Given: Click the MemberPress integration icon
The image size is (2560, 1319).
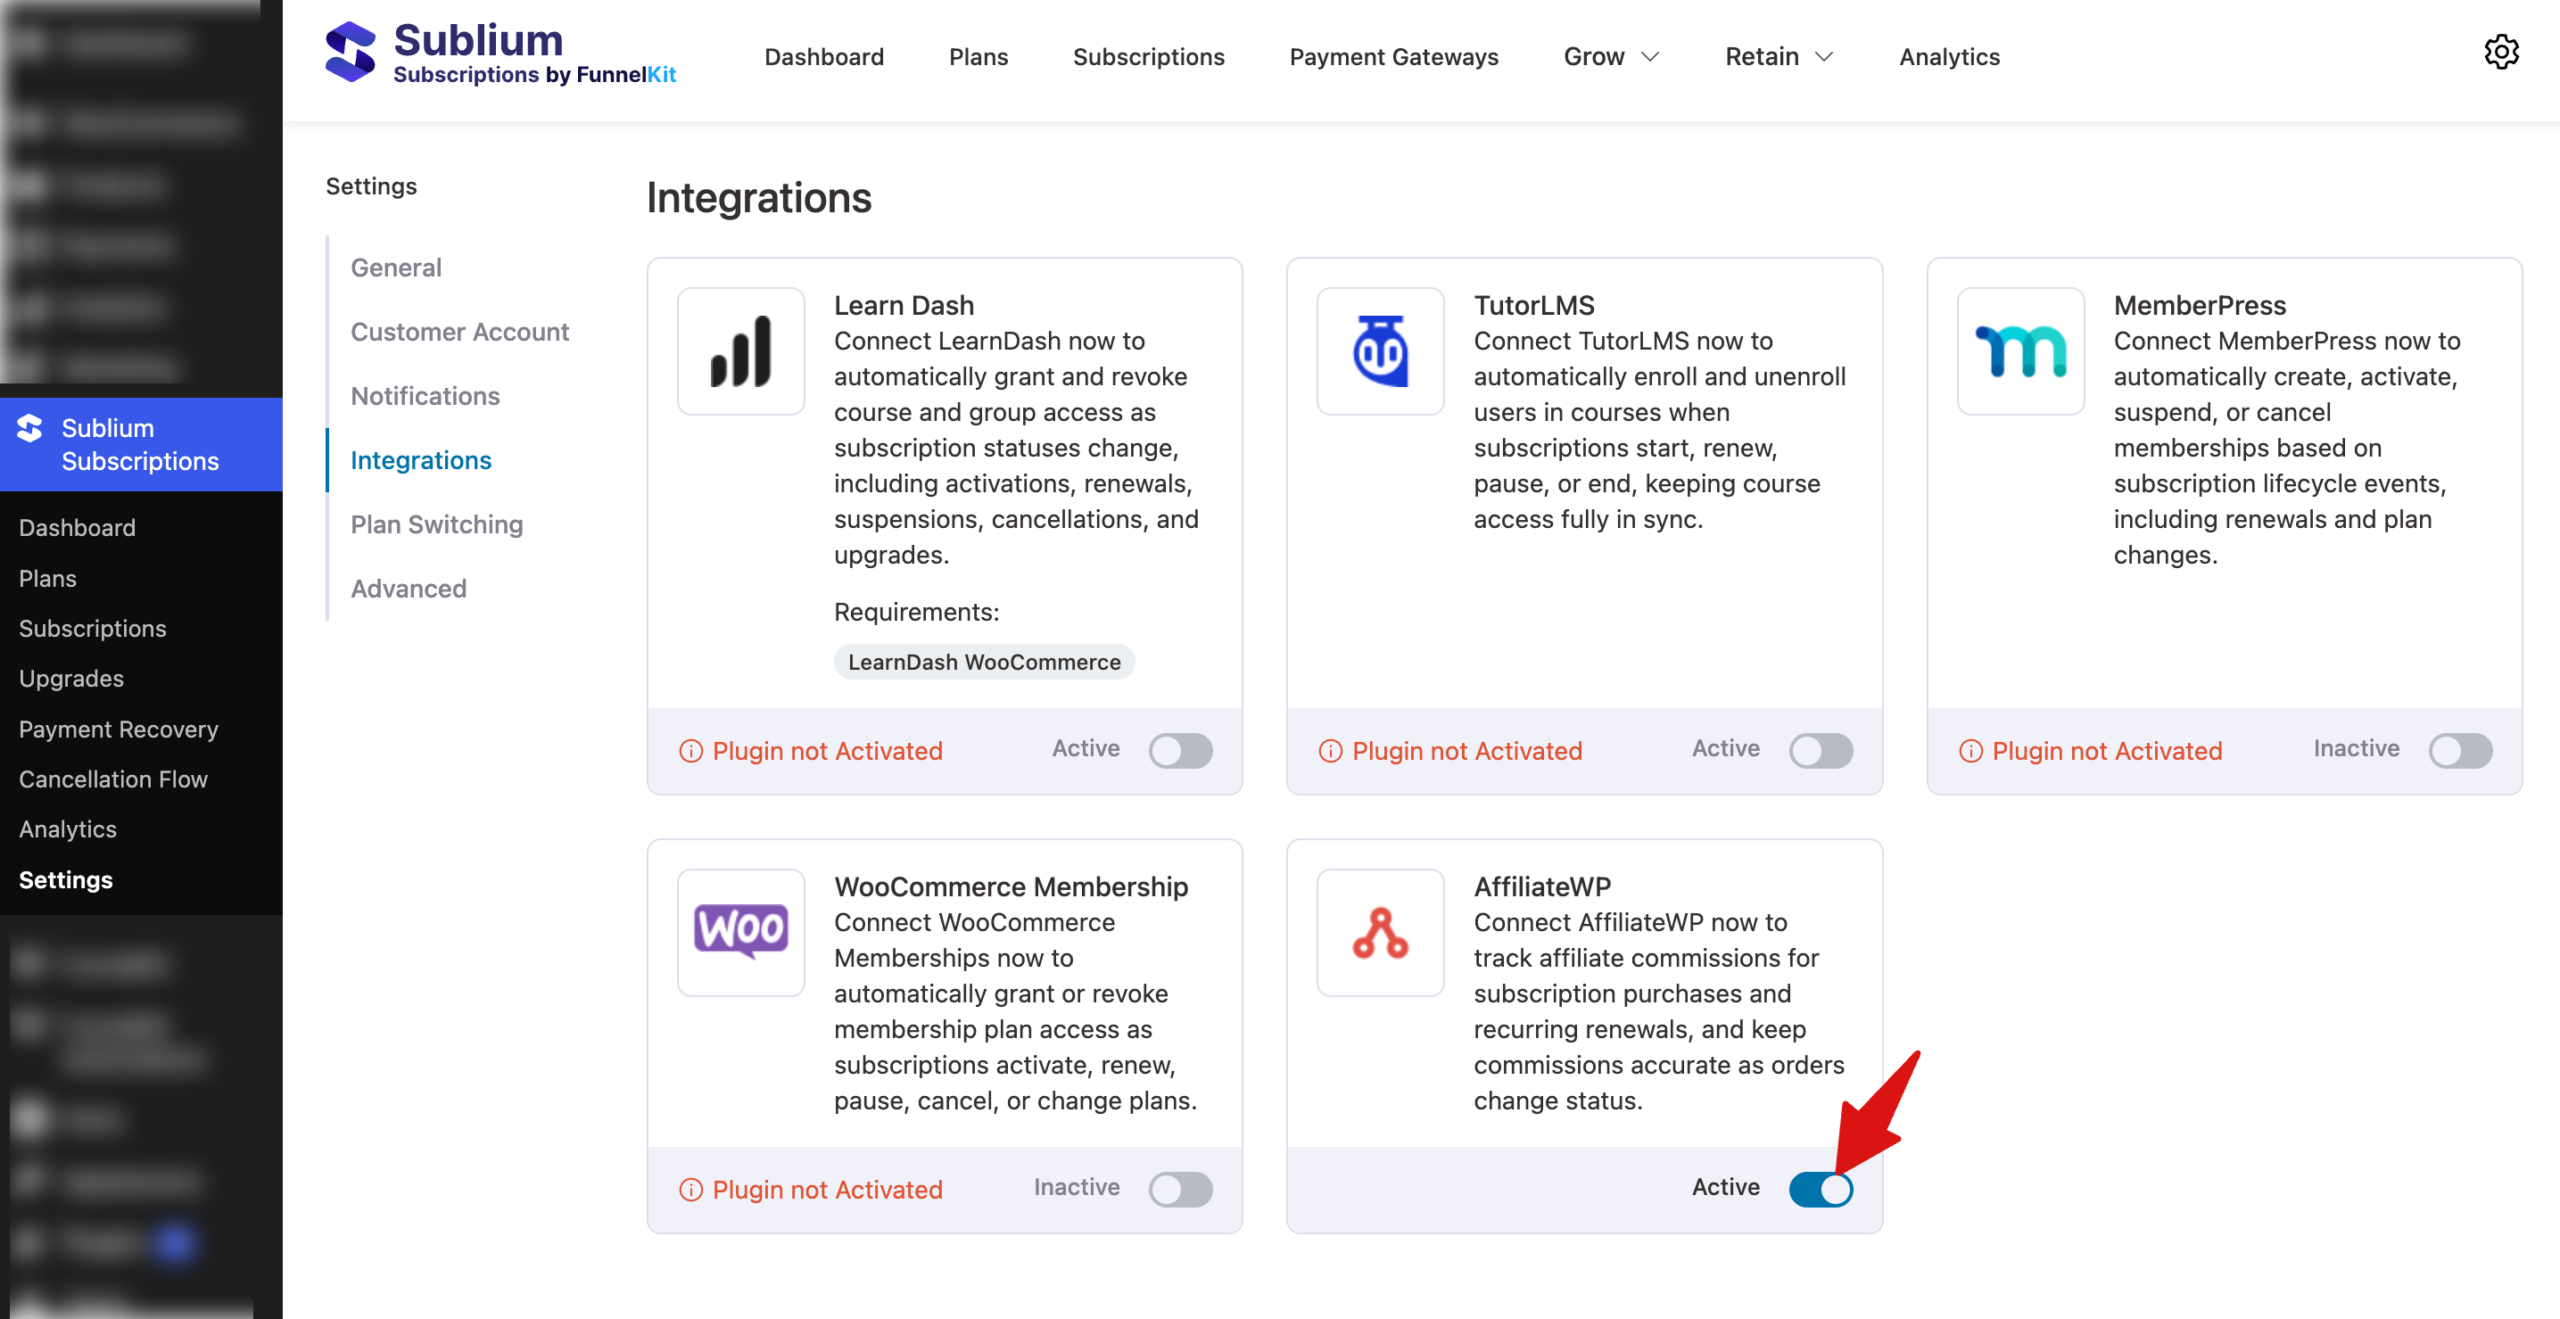Looking at the screenshot, I should pos(2020,351).
